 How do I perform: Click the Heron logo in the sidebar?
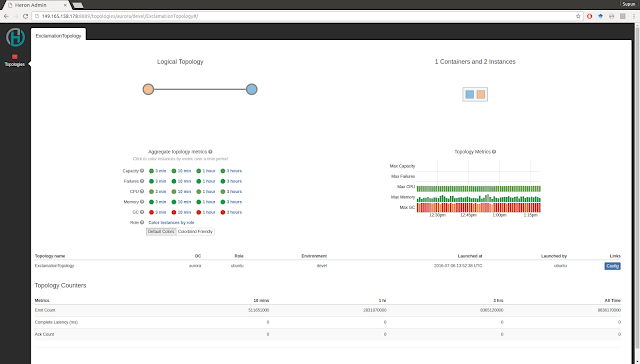pyautogui.click(x=16, y=37)
